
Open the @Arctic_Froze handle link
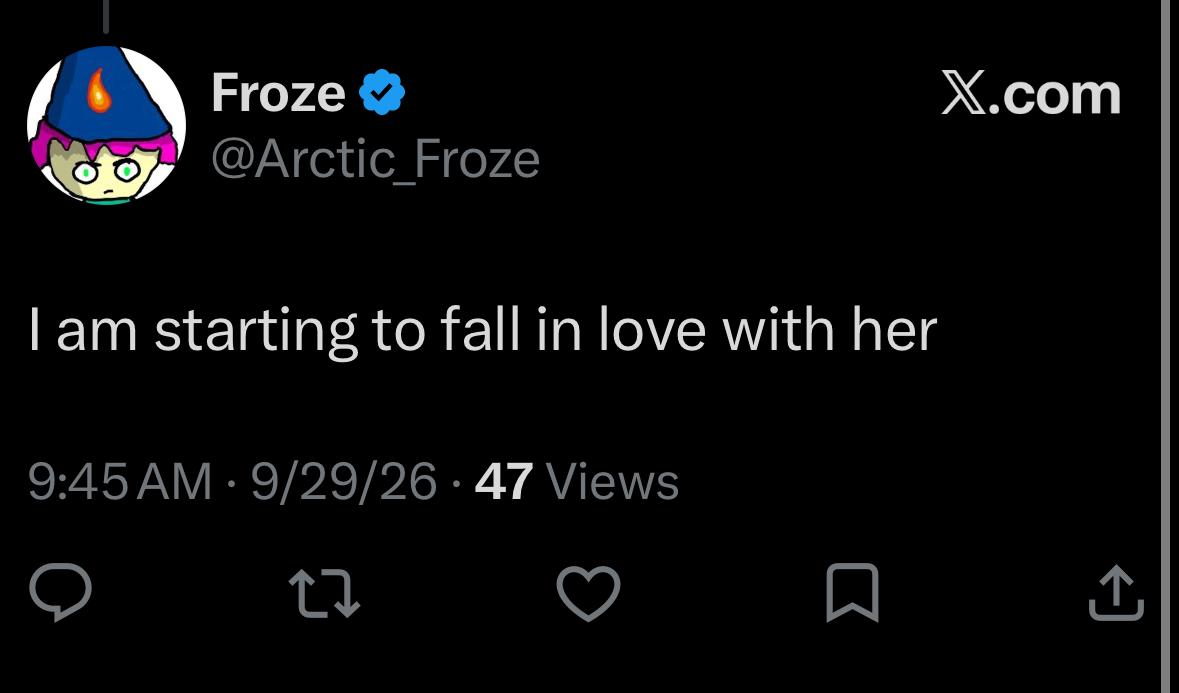tap(375, 159)
